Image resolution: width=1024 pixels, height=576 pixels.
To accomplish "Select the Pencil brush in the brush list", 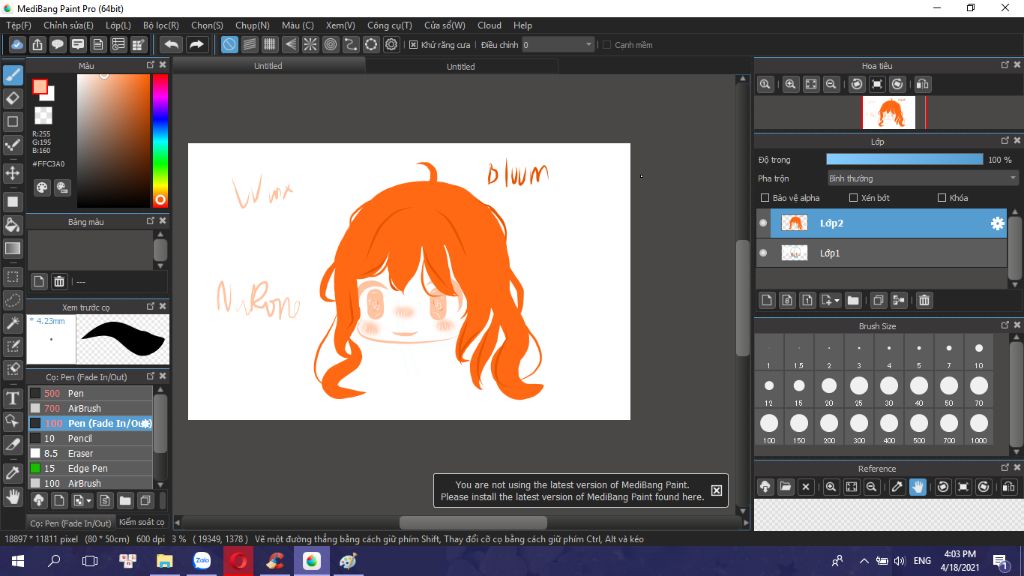I will click(90, 438).
